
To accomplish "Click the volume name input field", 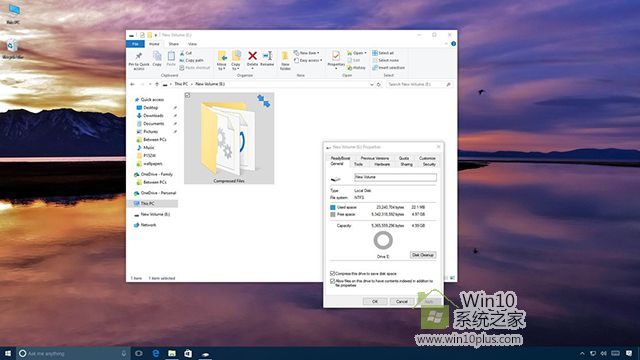I will 395,177.
